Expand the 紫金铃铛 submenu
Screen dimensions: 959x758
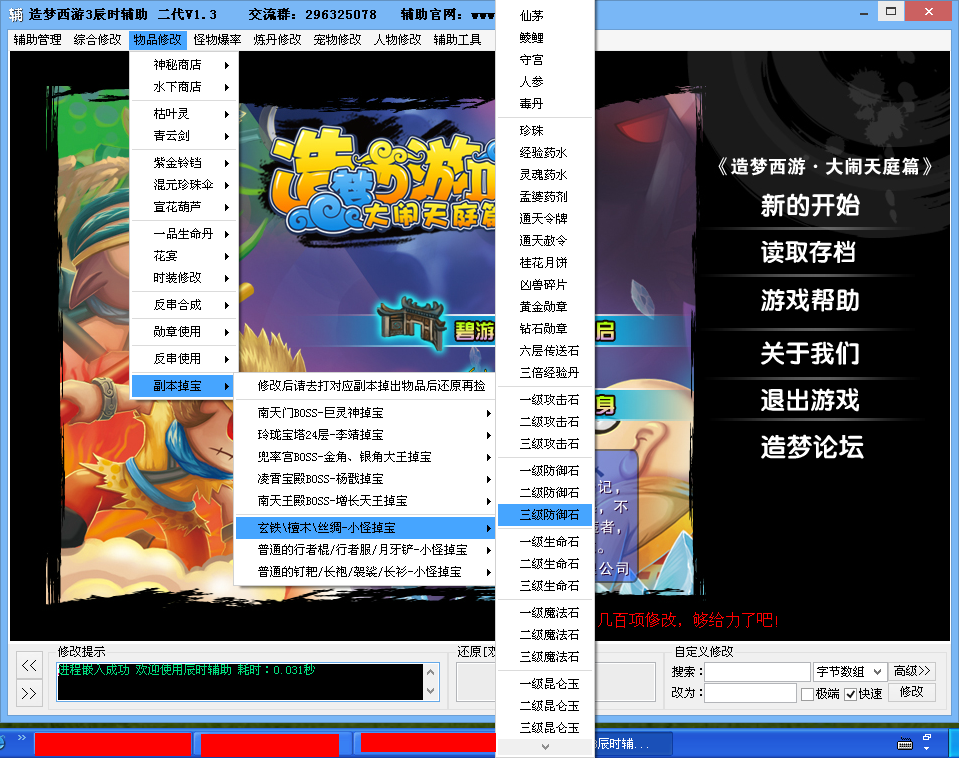pos(184,163)
